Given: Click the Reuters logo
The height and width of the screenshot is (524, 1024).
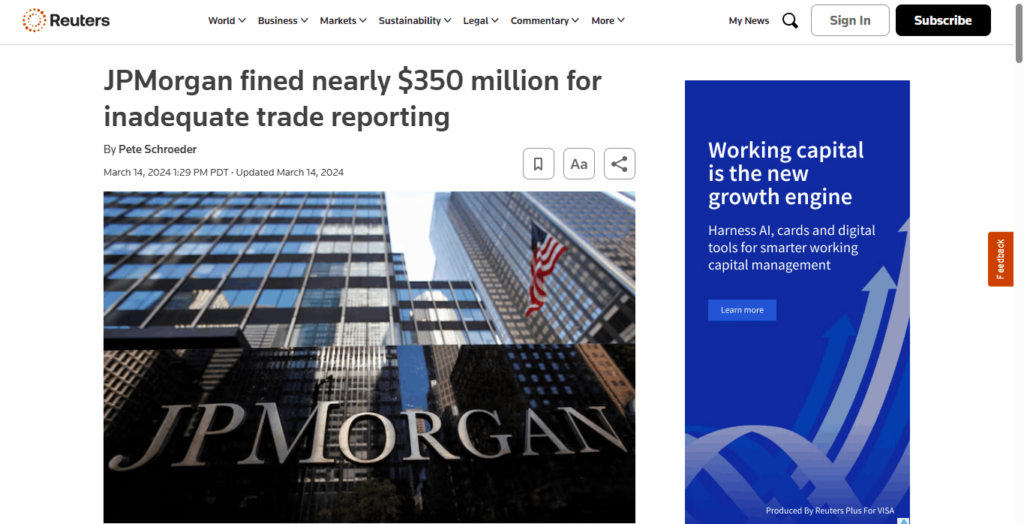Looking at the screenshot, I should (66, 20).
